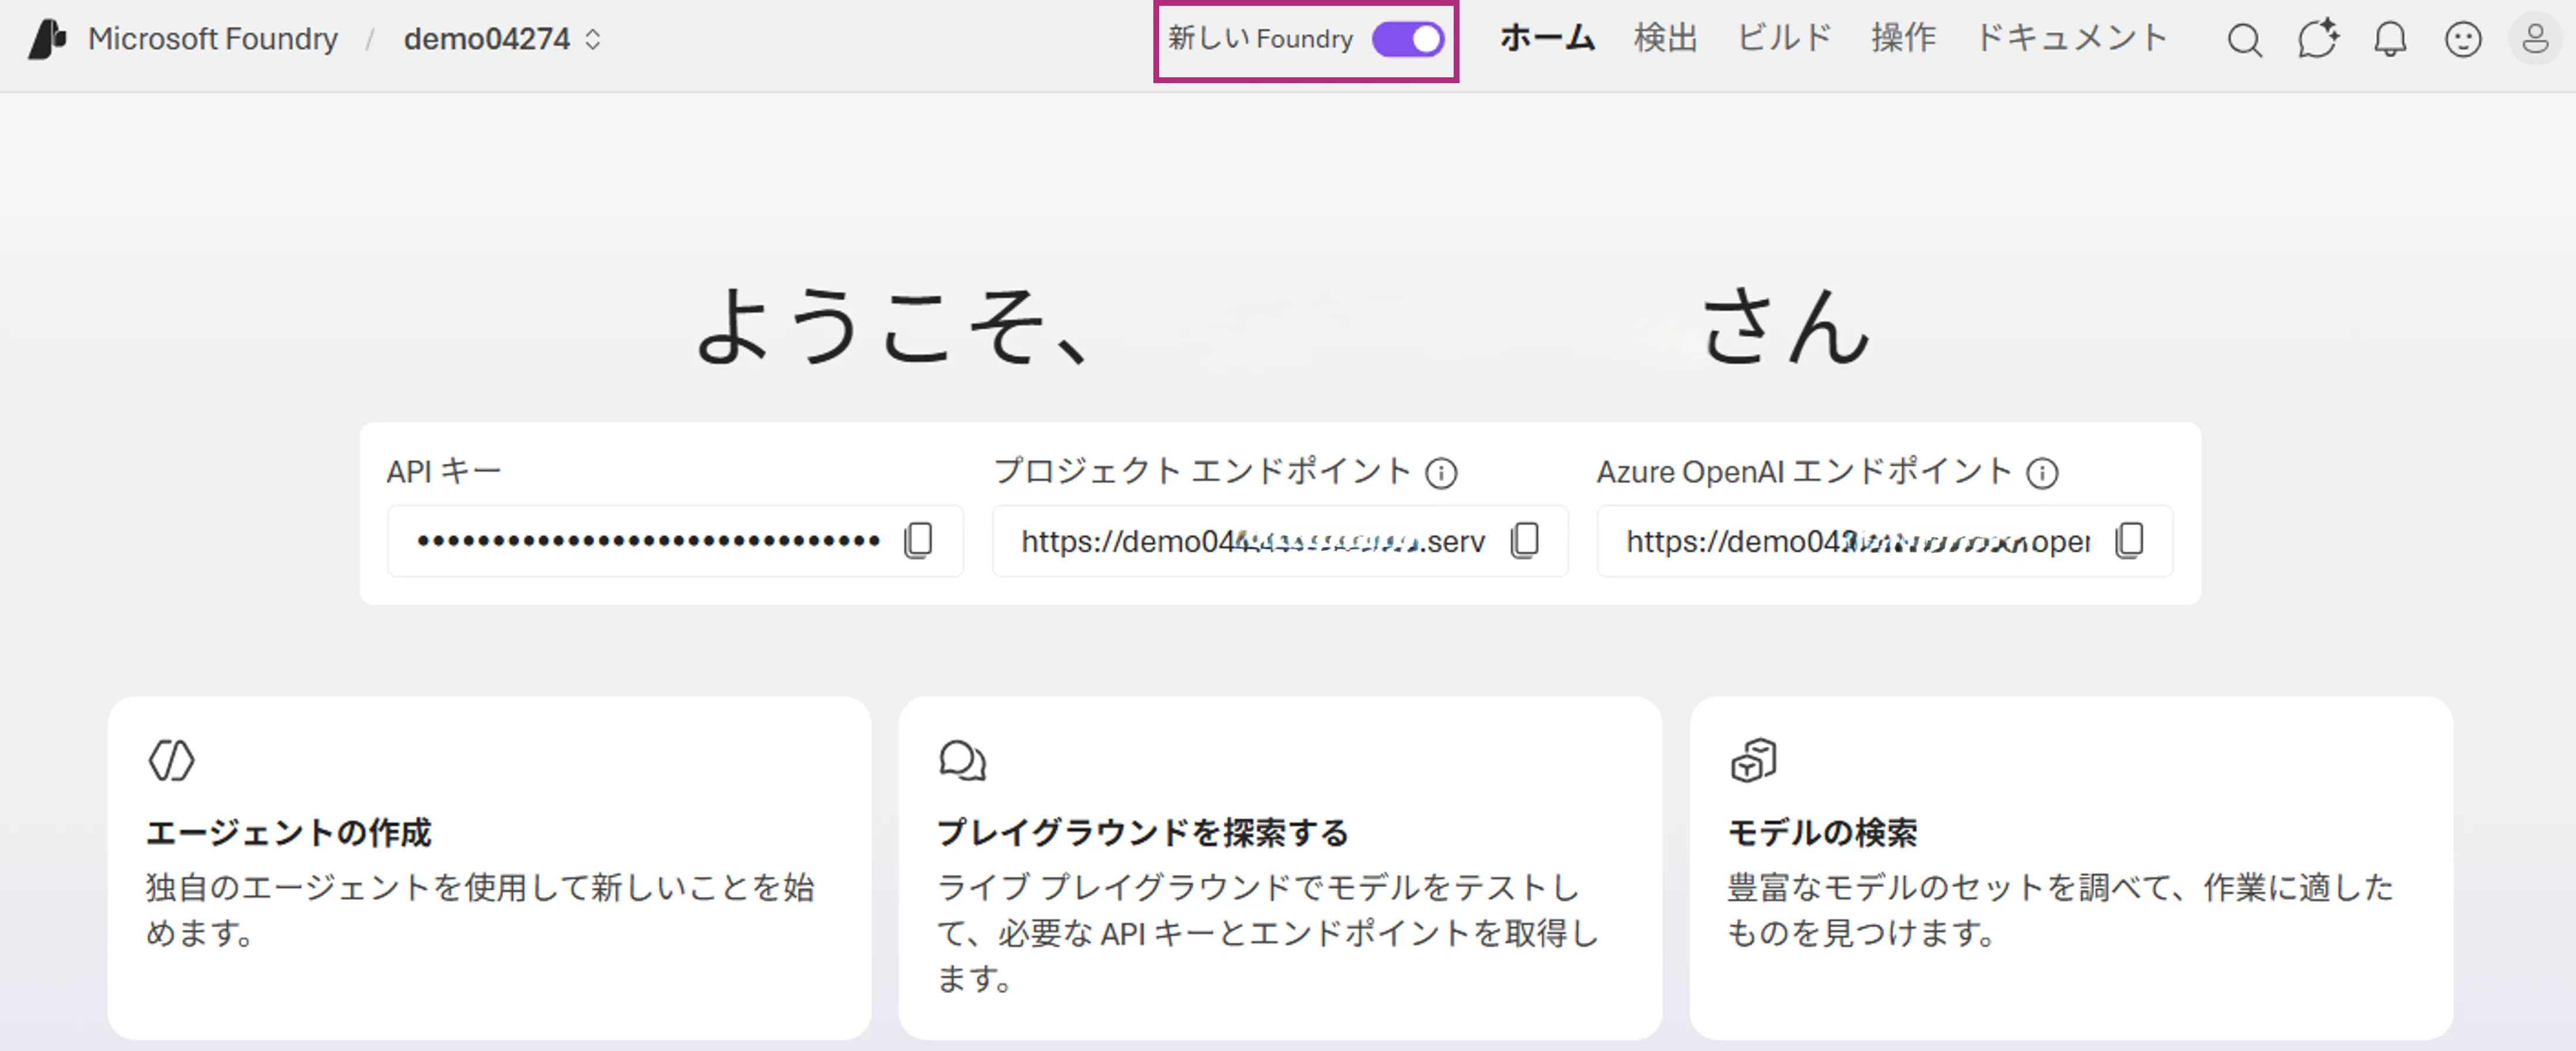Show notifications via the bell icon

[x=2390, y=40]
